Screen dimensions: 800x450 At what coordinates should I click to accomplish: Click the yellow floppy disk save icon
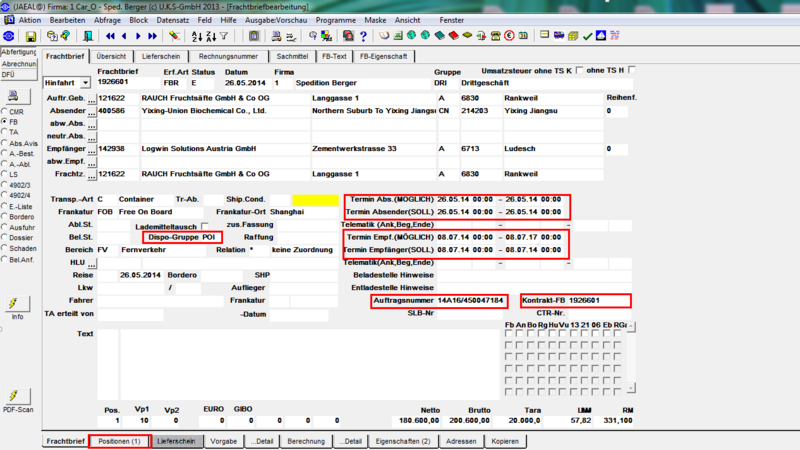tap(31, 36)
